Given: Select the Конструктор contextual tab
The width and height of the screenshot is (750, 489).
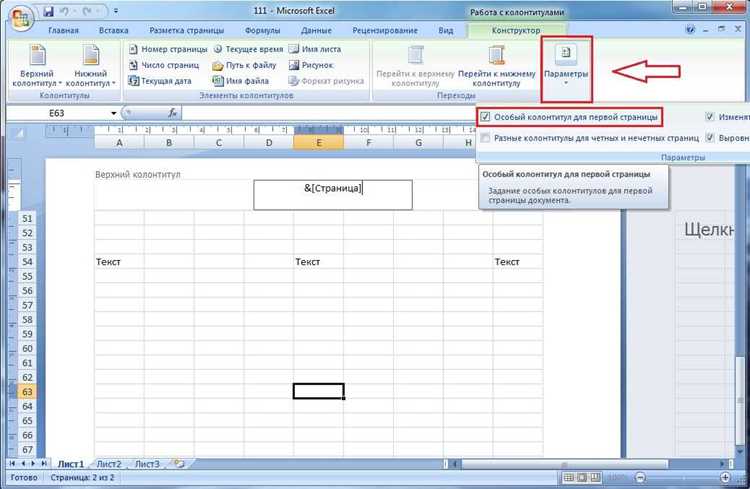Looking at the screenshot, I should coord(516,30).
